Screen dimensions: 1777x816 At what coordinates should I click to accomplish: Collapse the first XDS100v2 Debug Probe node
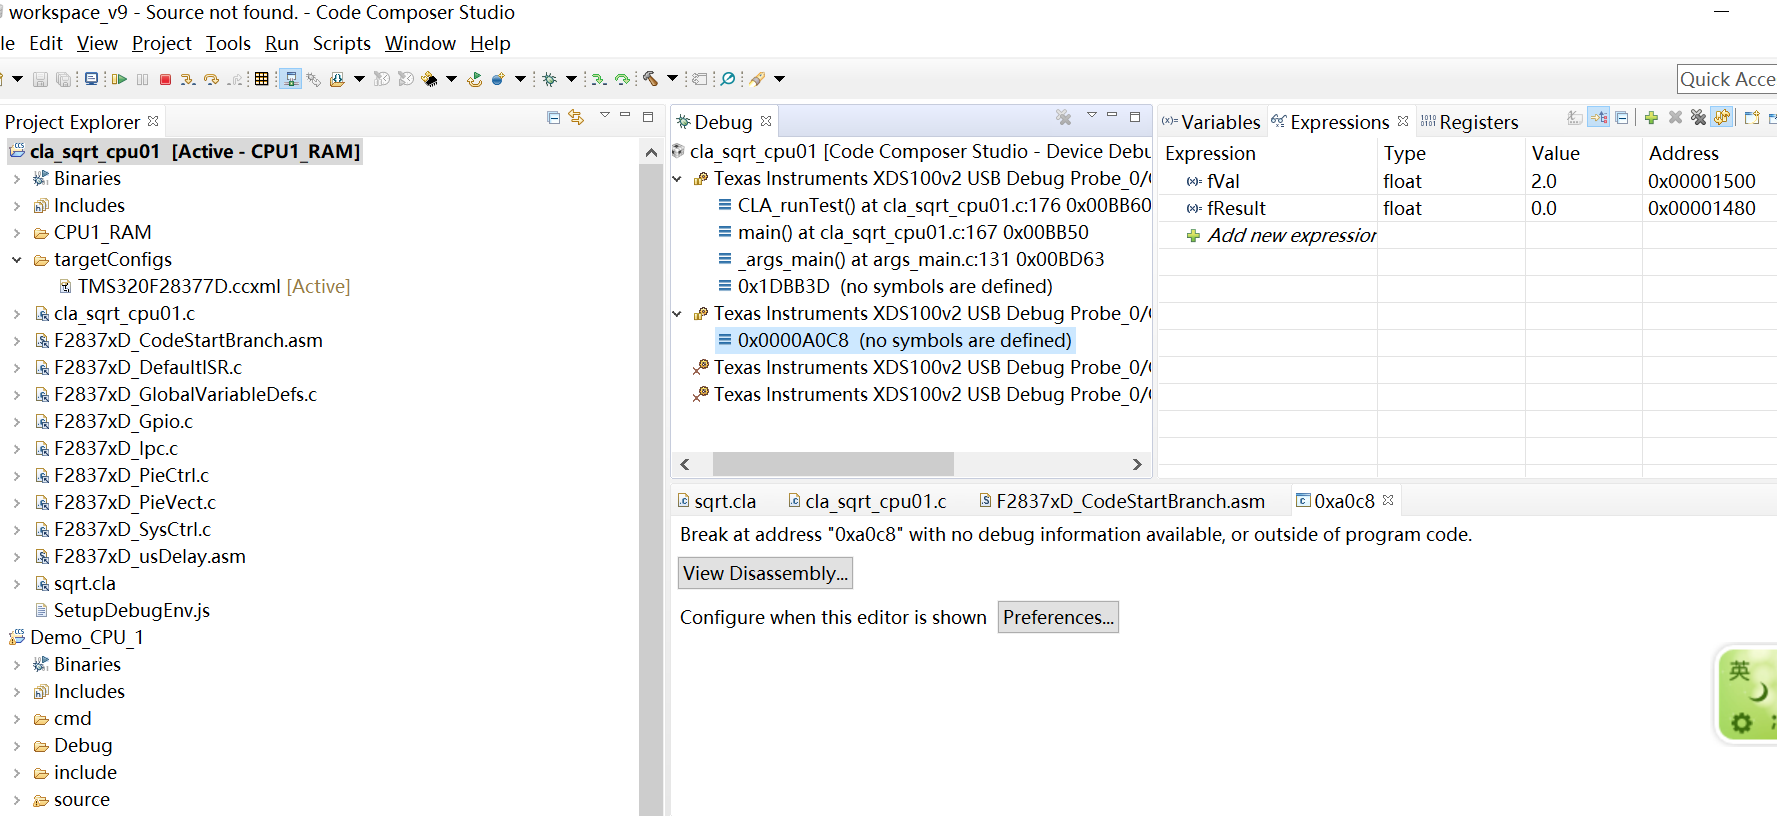(678, 179)
